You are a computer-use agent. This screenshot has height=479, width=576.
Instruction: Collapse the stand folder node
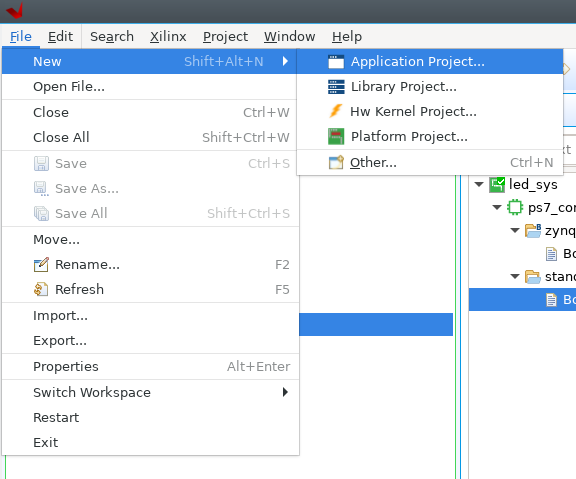(515, 276)
